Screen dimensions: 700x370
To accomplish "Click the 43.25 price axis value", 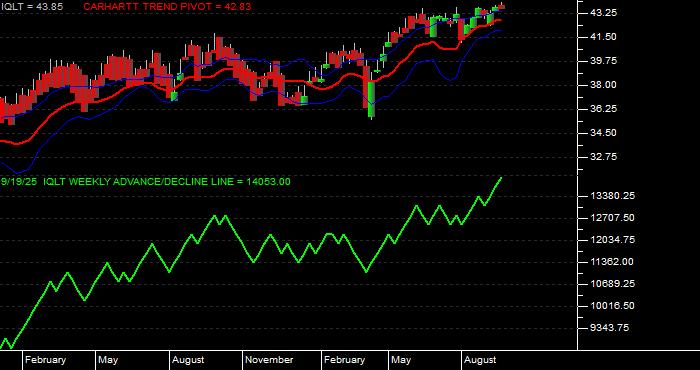I will pyautogui.click(x=603, y=13).
